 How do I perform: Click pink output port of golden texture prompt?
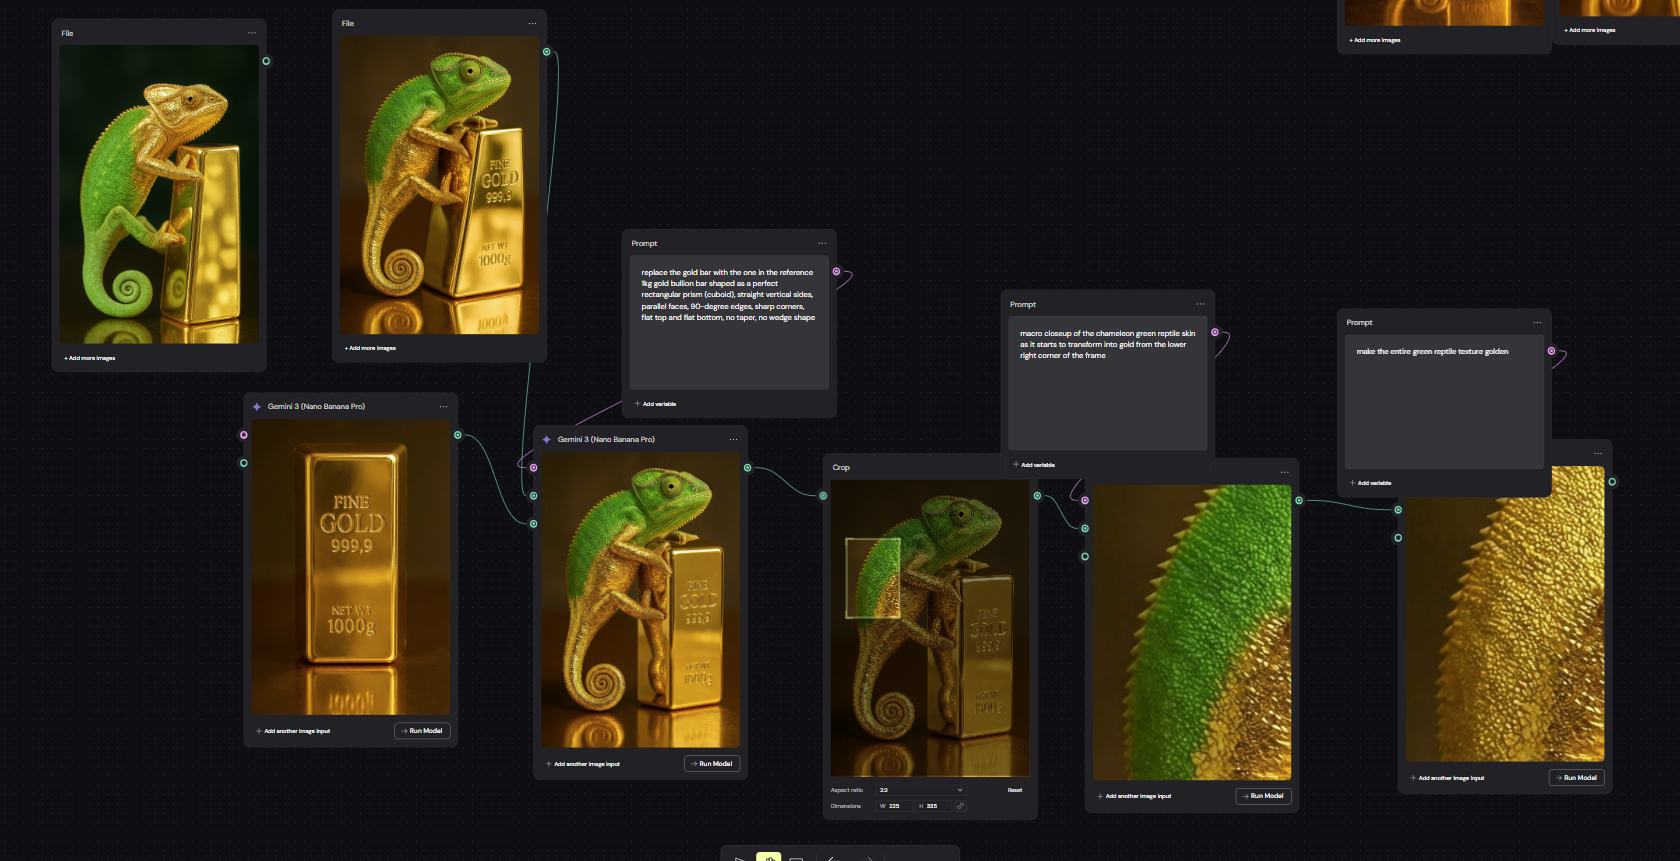point(1551,351)
